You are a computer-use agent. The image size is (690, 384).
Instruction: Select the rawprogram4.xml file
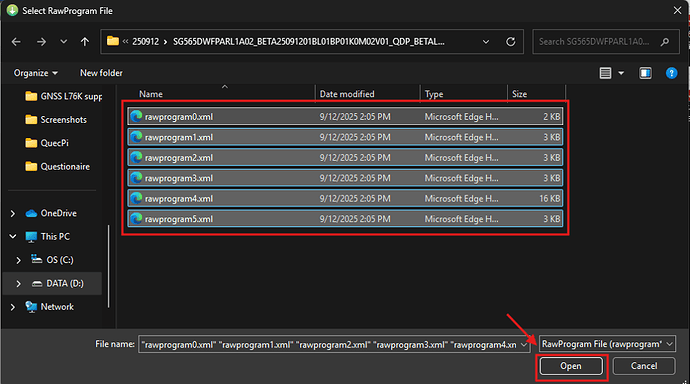[x=345, y=198]
